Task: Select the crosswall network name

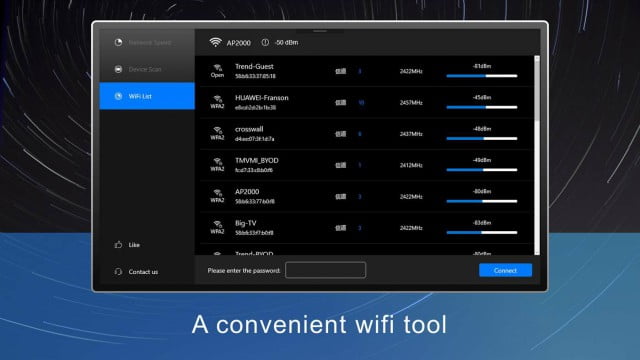Action: (x=249, y=129)
